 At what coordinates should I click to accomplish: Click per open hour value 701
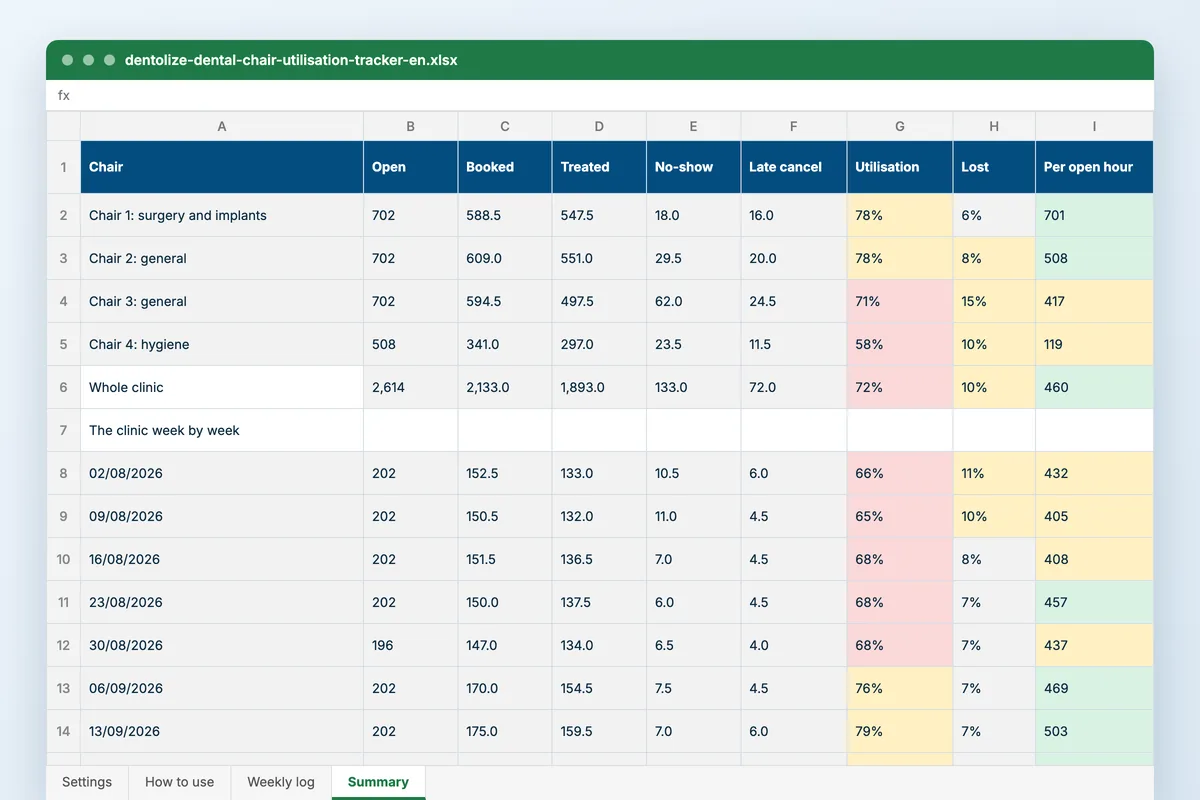1094,215
